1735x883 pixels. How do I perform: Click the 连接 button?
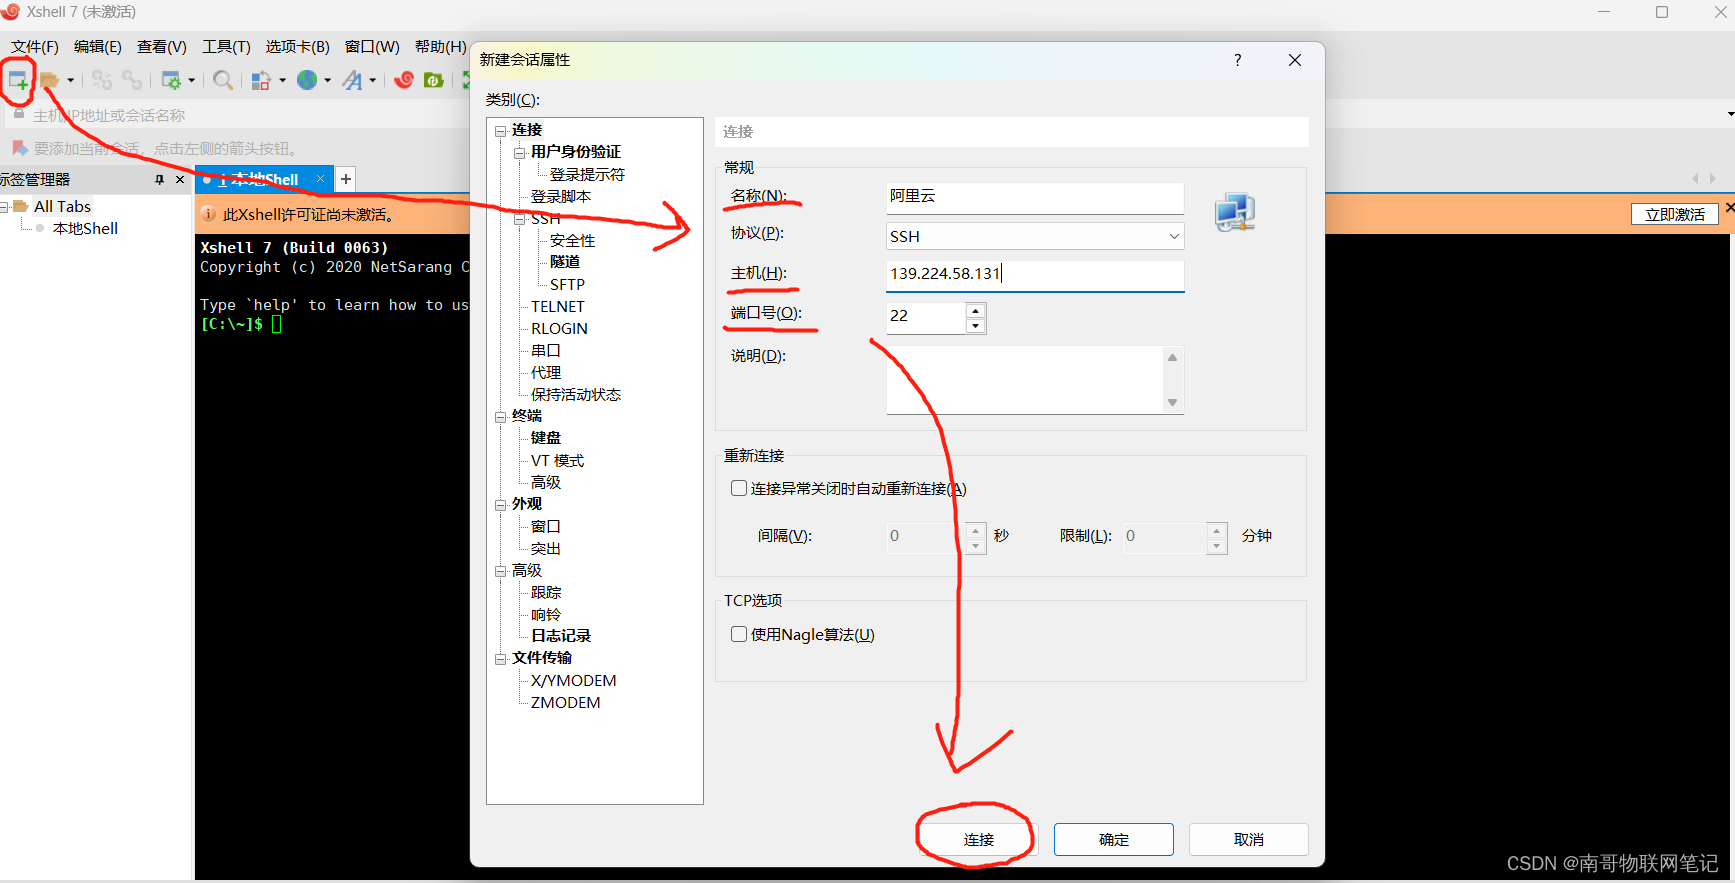point(979,840)
